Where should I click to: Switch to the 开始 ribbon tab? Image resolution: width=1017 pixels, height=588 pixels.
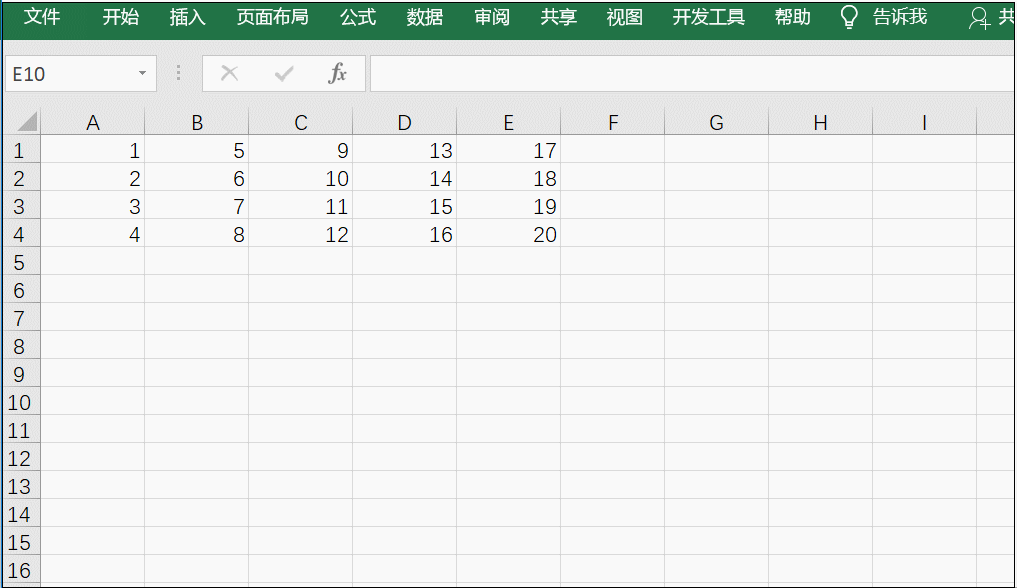click(119, 17)
